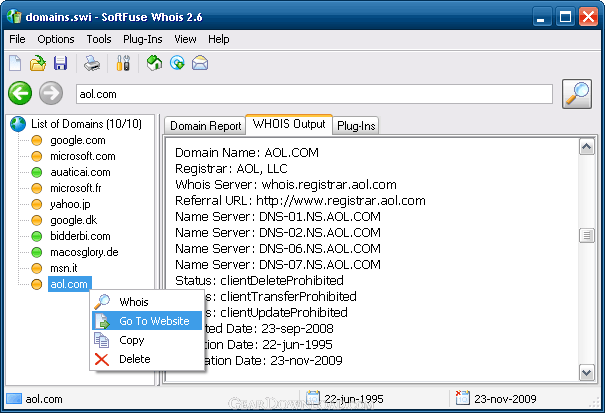This screenshot has height=413, width=605.
Task: Click the Whois Server output line
Action: [286, 184]
